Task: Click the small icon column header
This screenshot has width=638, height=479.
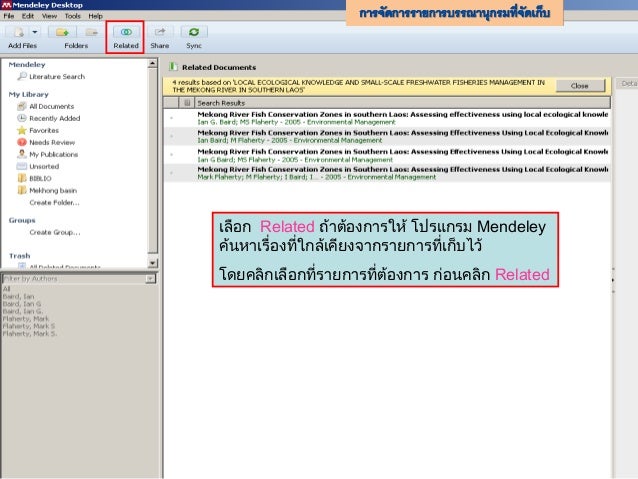Action: tap(187, 103)
